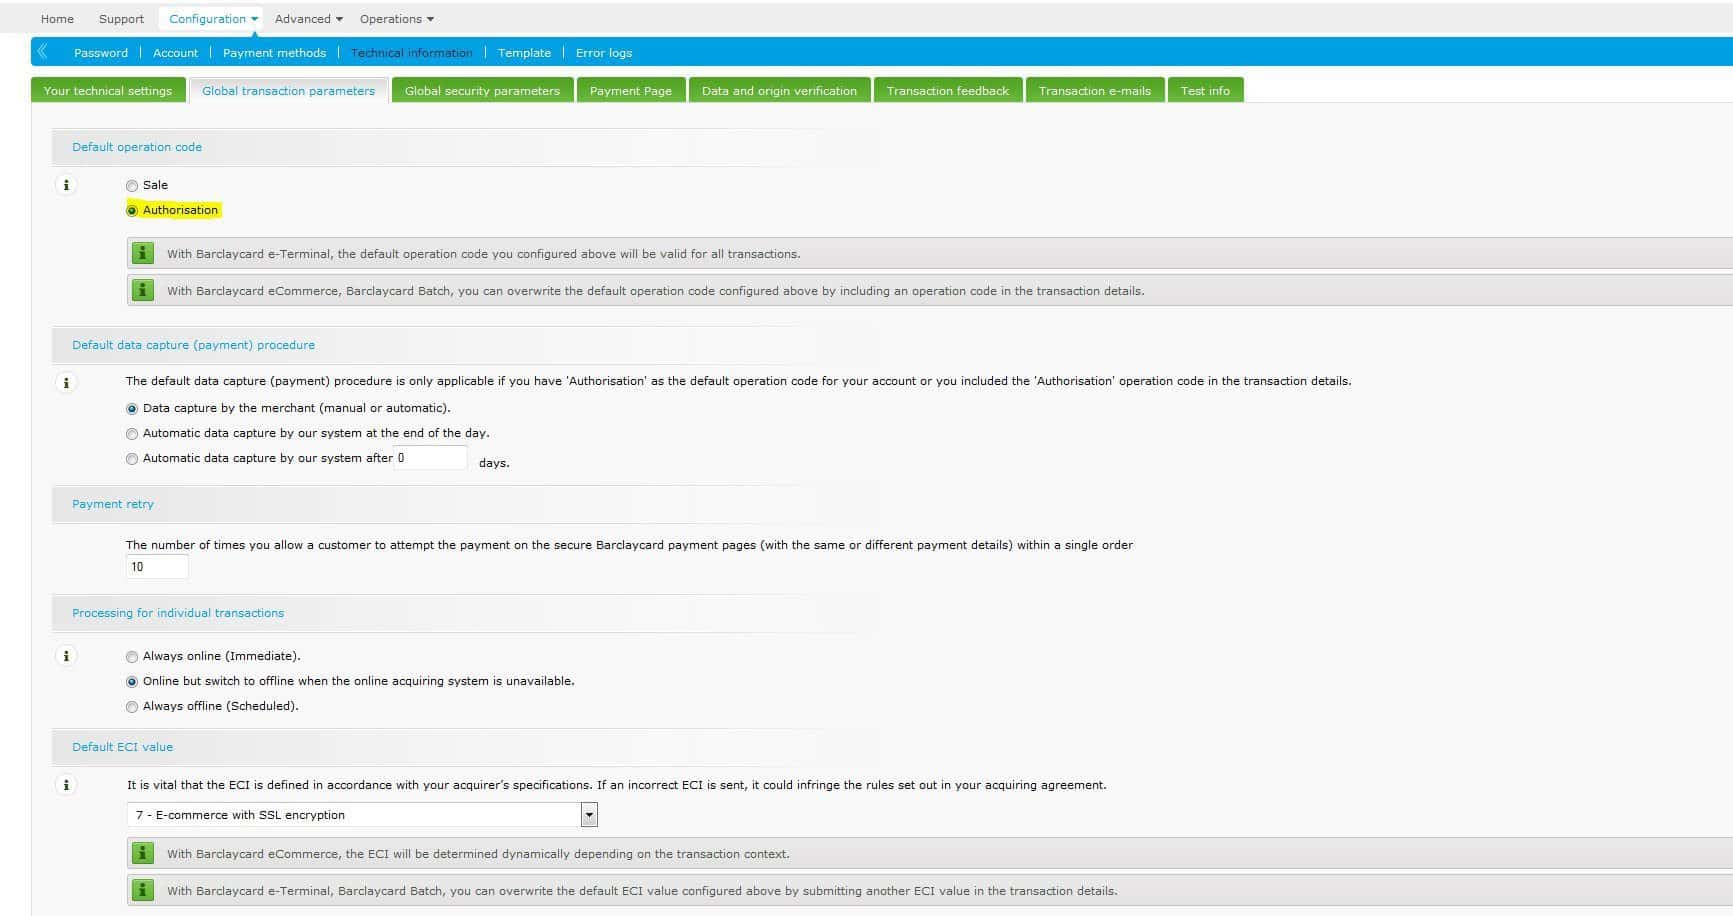
Task: Click info icon beside Default ECI value
Action: click(x=66, y=785)
